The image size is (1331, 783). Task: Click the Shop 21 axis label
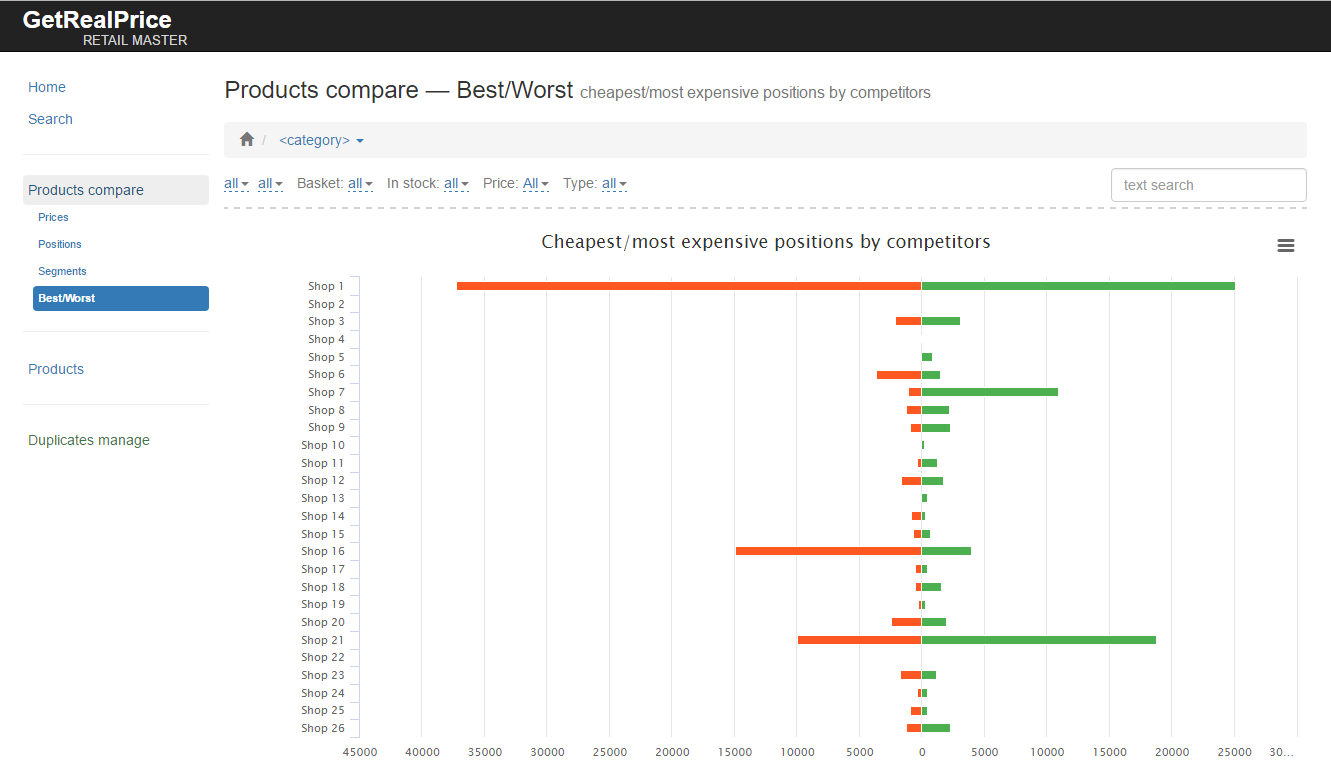pos(323,640)
